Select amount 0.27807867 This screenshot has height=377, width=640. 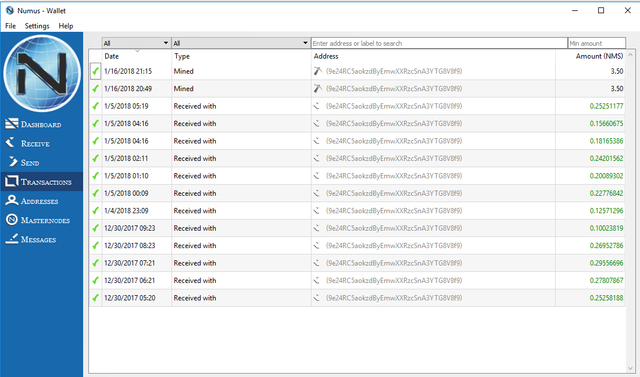point(606,281)
